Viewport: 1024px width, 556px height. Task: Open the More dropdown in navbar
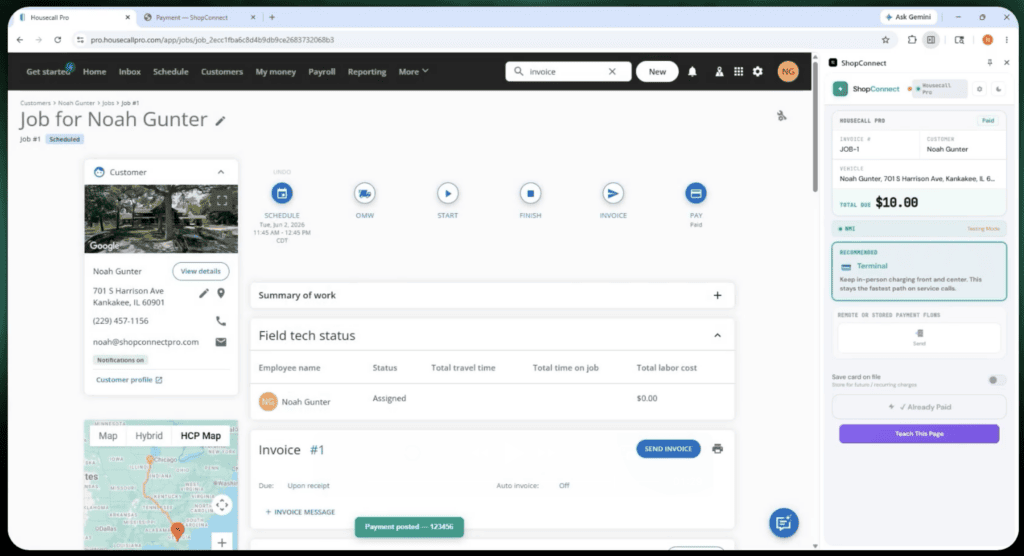coord(413,72)
